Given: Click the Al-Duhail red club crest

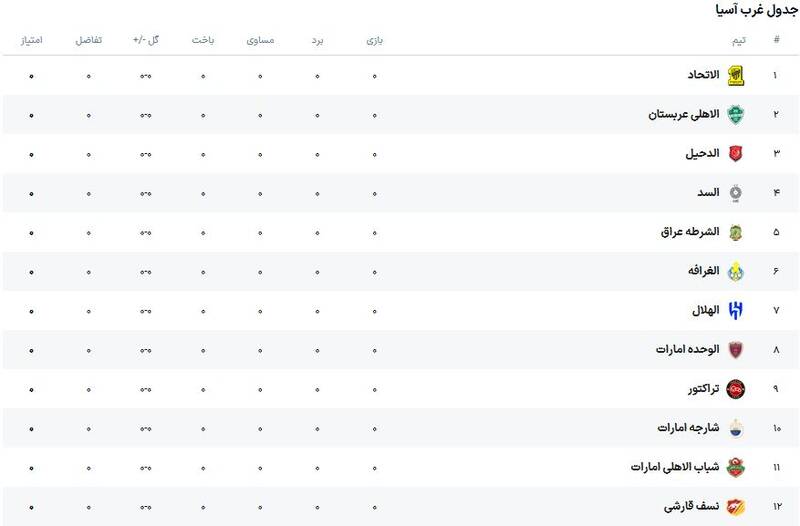Looking at the screenshot, I should pos(735,153).
